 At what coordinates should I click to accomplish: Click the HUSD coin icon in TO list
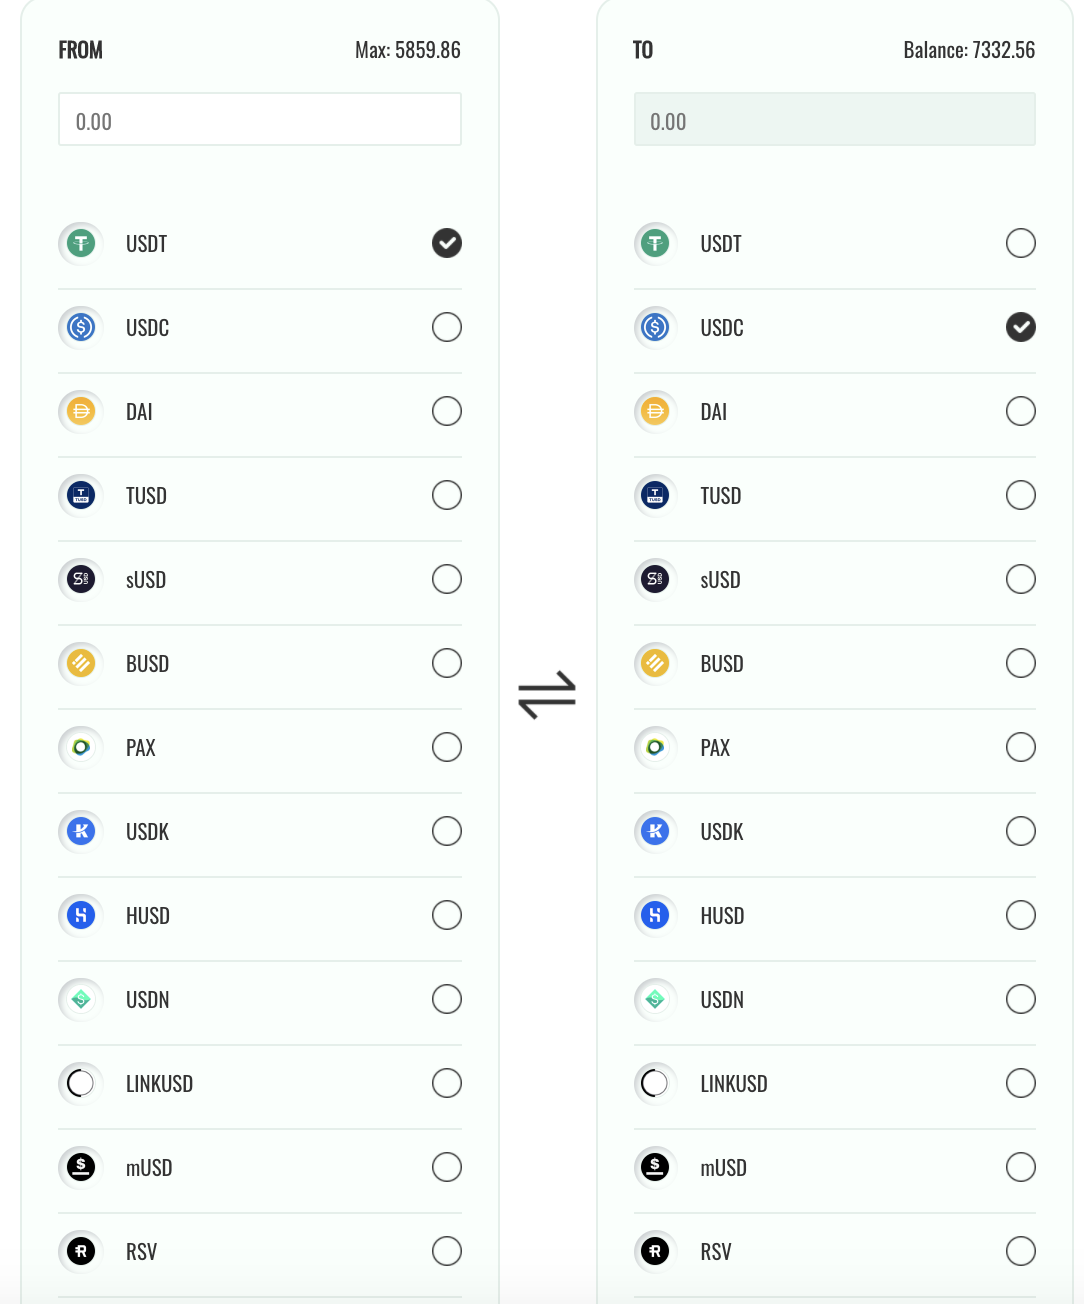pos(655,915)
